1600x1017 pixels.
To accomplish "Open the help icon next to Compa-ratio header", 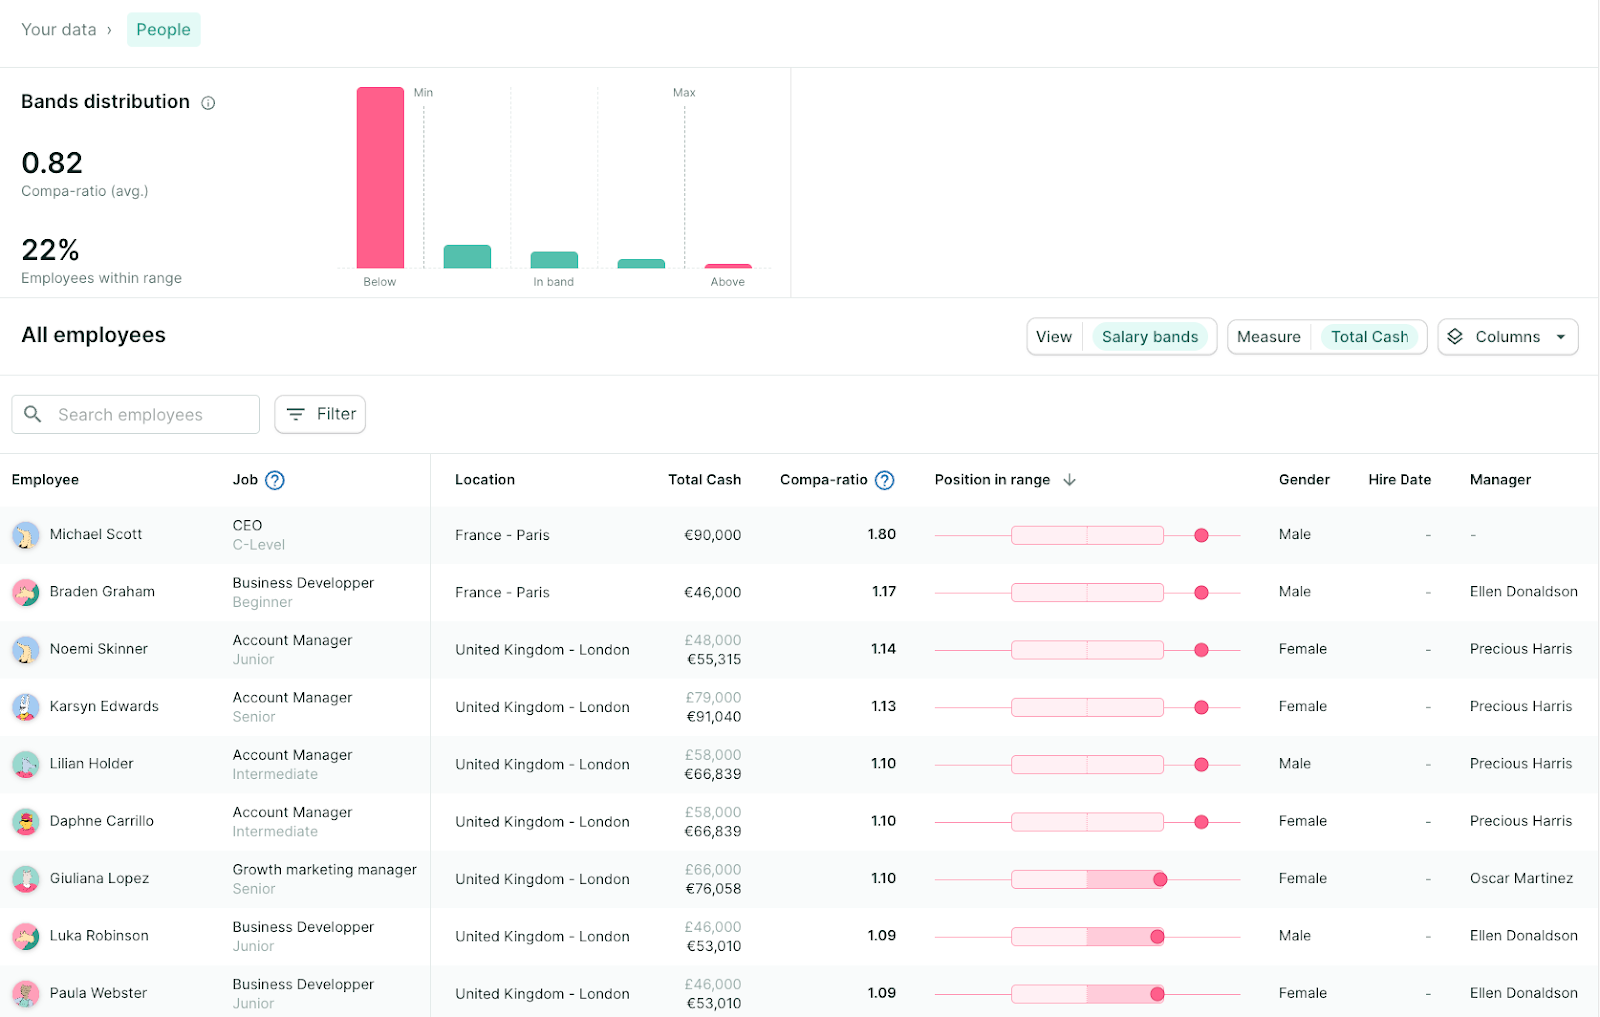I will coord(884,480).
